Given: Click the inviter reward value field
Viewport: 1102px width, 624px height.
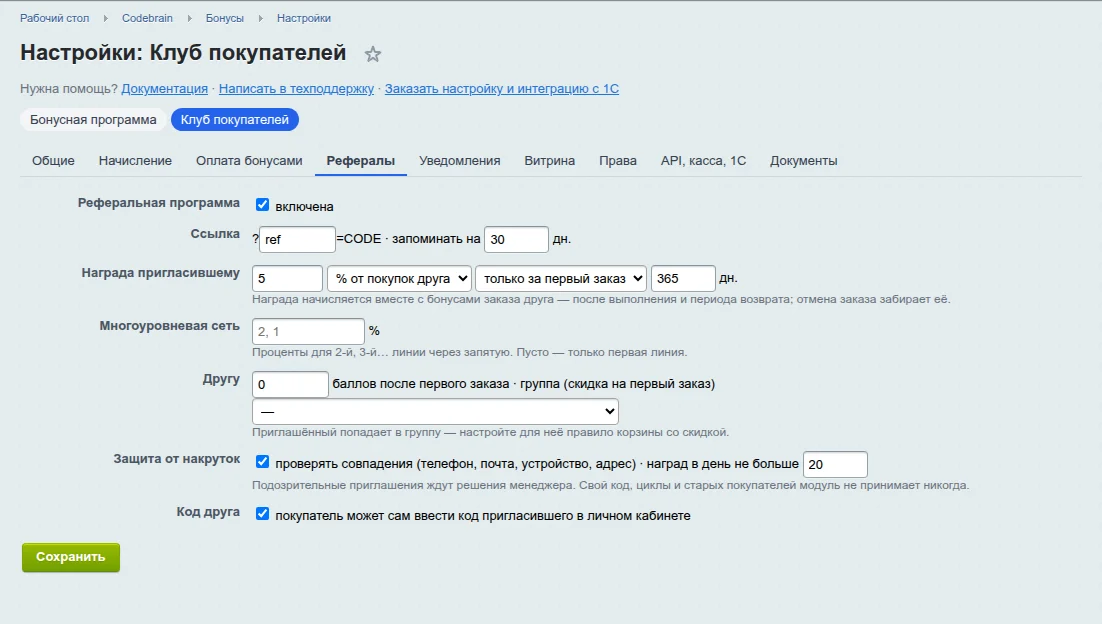Looking at the screenshot, I should tap(287, 278).
